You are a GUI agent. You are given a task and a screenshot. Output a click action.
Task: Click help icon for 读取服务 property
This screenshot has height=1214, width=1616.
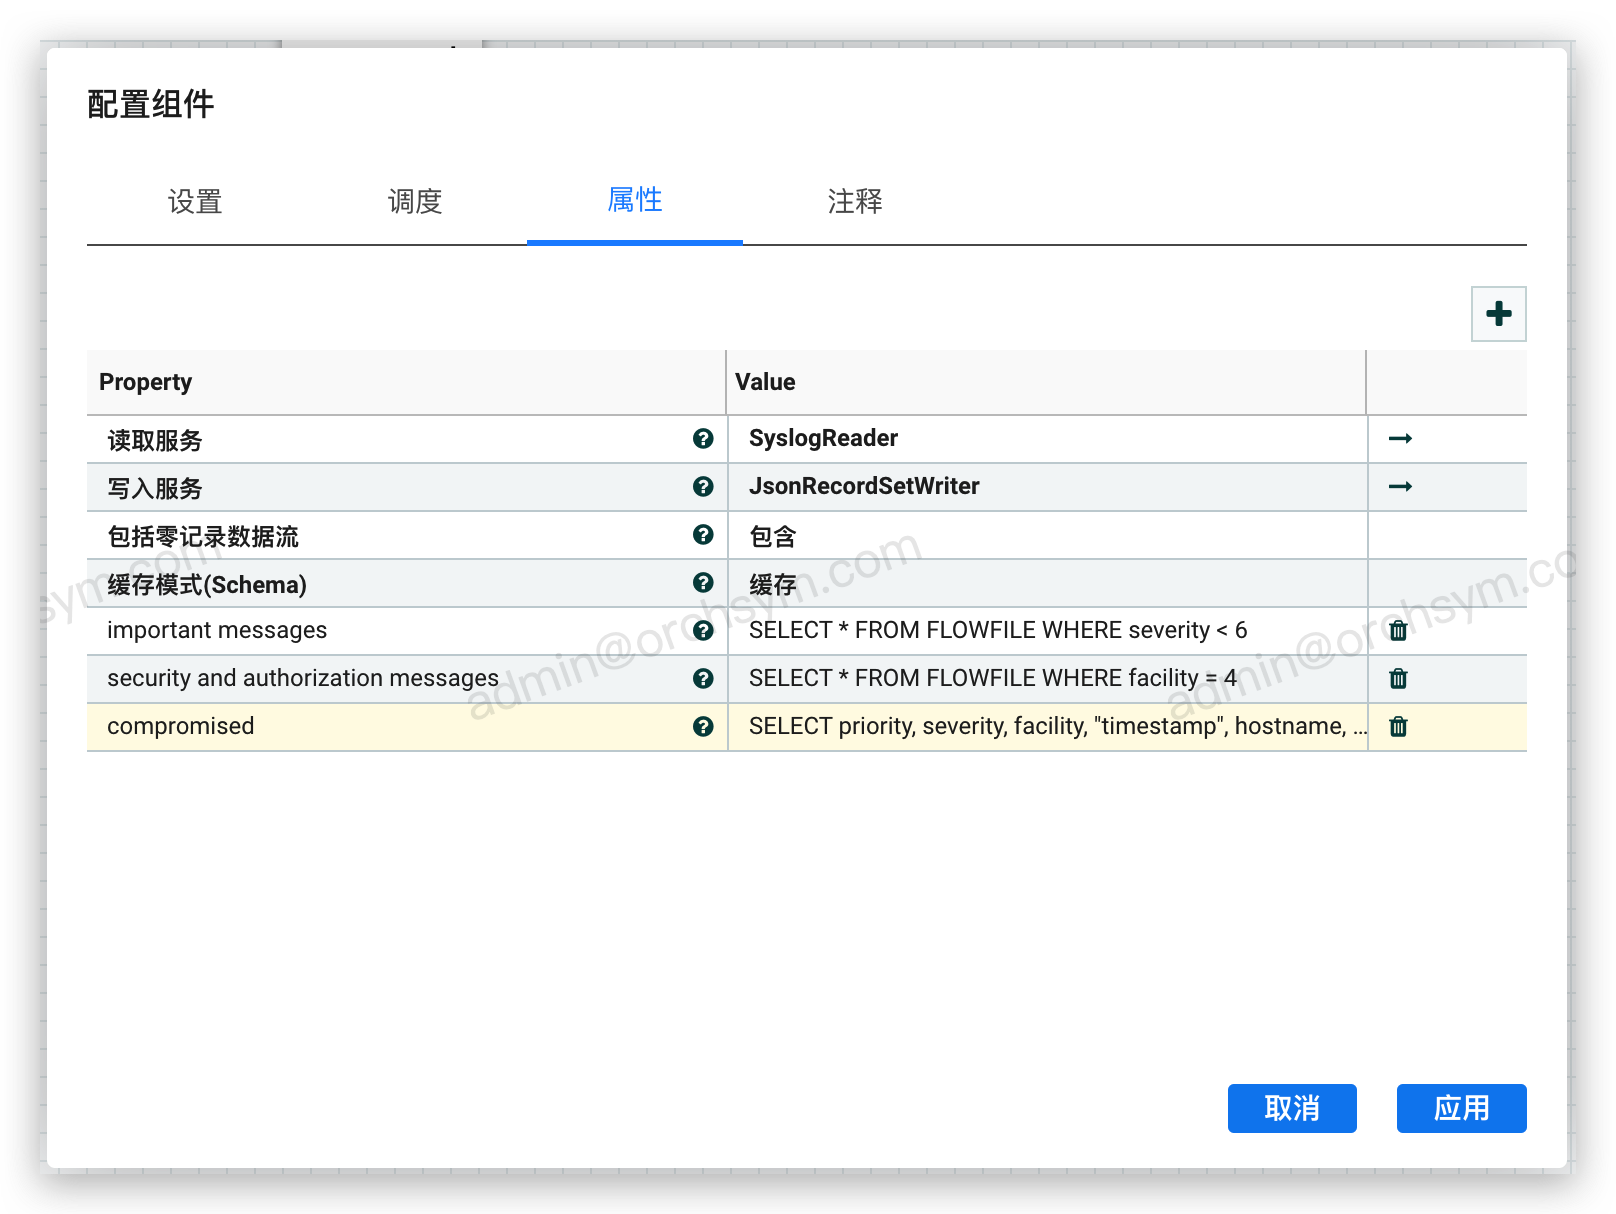(703, 439)
